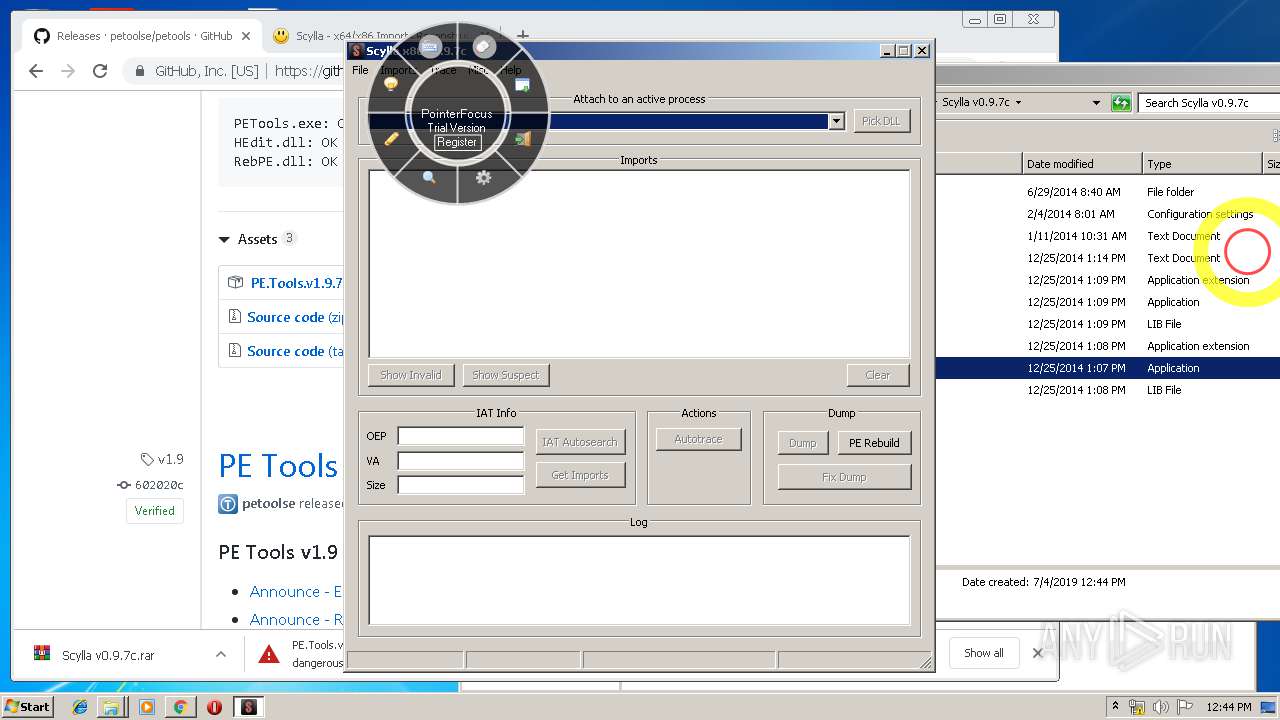Click the lock icon beside GitHub, Inc.
1280x720 pixels.
(141, 71)
